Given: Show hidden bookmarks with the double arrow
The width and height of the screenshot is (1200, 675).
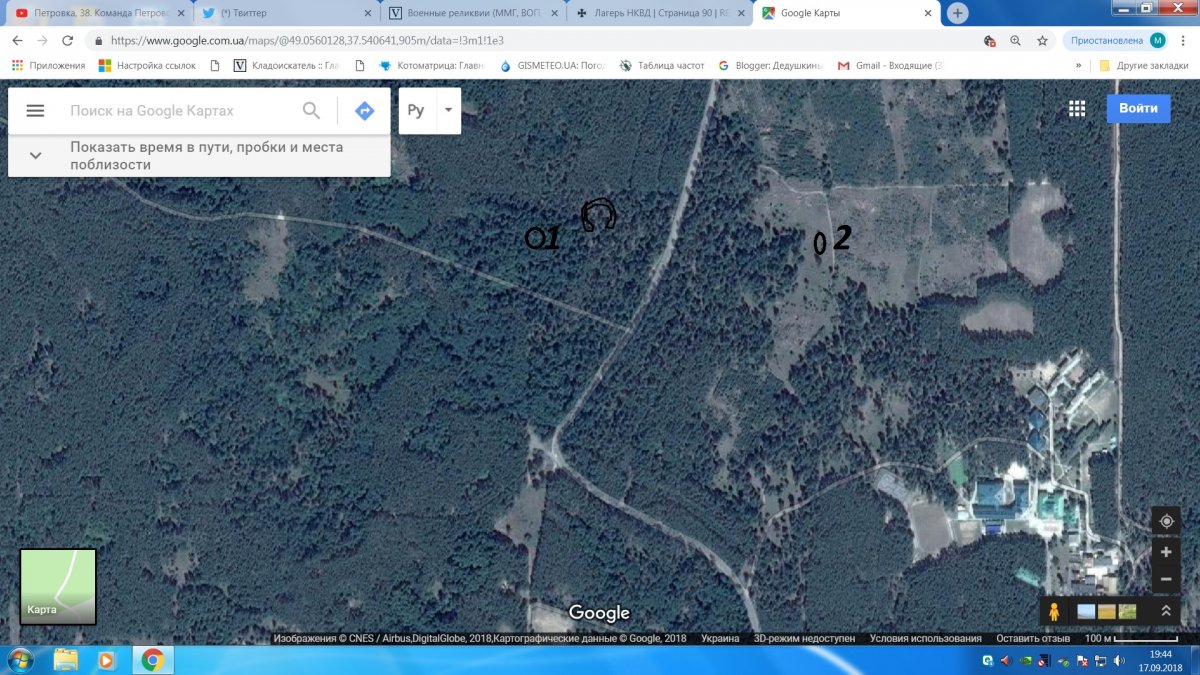Looking at the screenshot, I should point(1078,65).
